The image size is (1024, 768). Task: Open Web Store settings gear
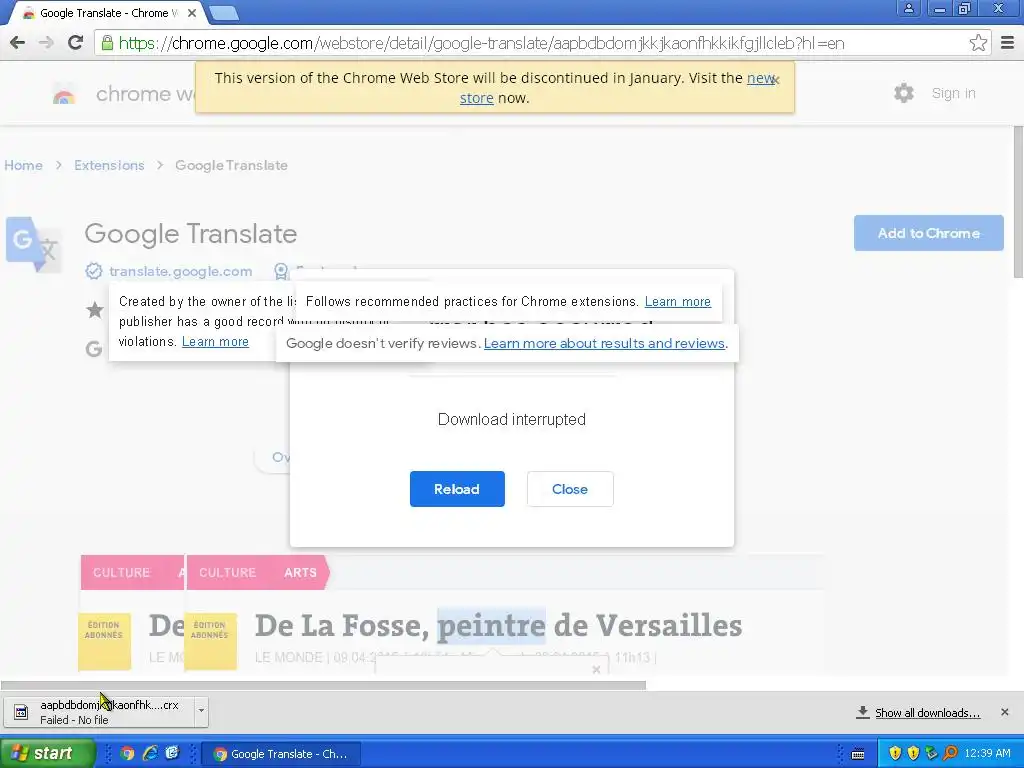click(x=904, y=93)
